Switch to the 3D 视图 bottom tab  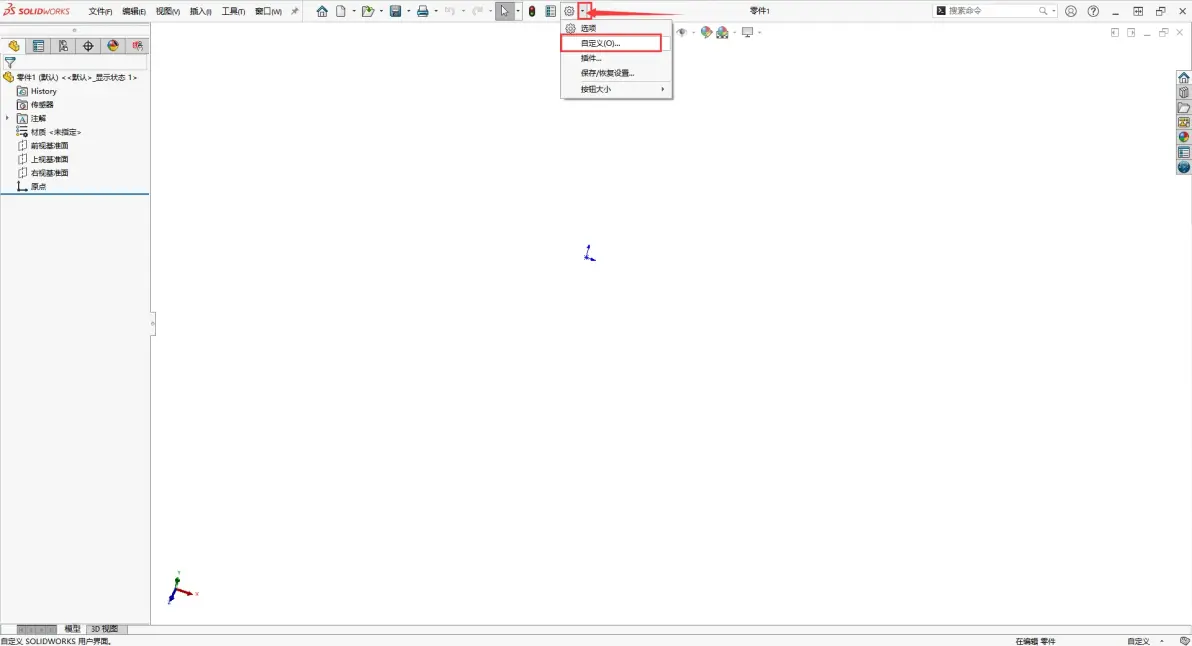pos(104,629)
